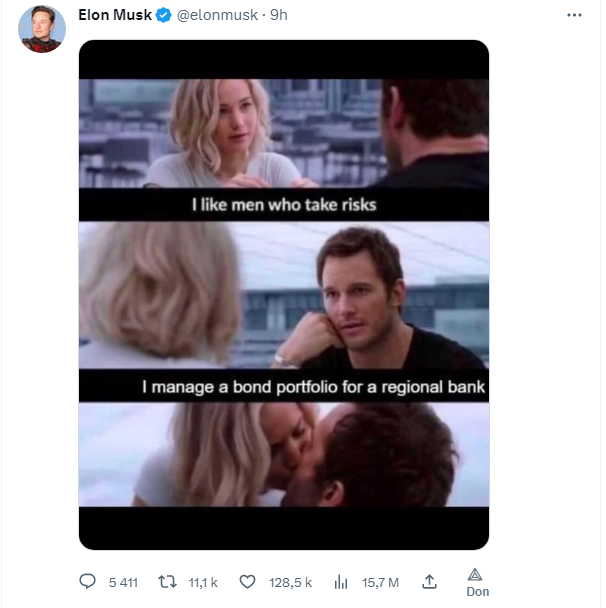Image resolution: width=606 pixels, height=608 pixels.
Task: Open view analytics bar chart icon
Action: (x=340, y=581)
